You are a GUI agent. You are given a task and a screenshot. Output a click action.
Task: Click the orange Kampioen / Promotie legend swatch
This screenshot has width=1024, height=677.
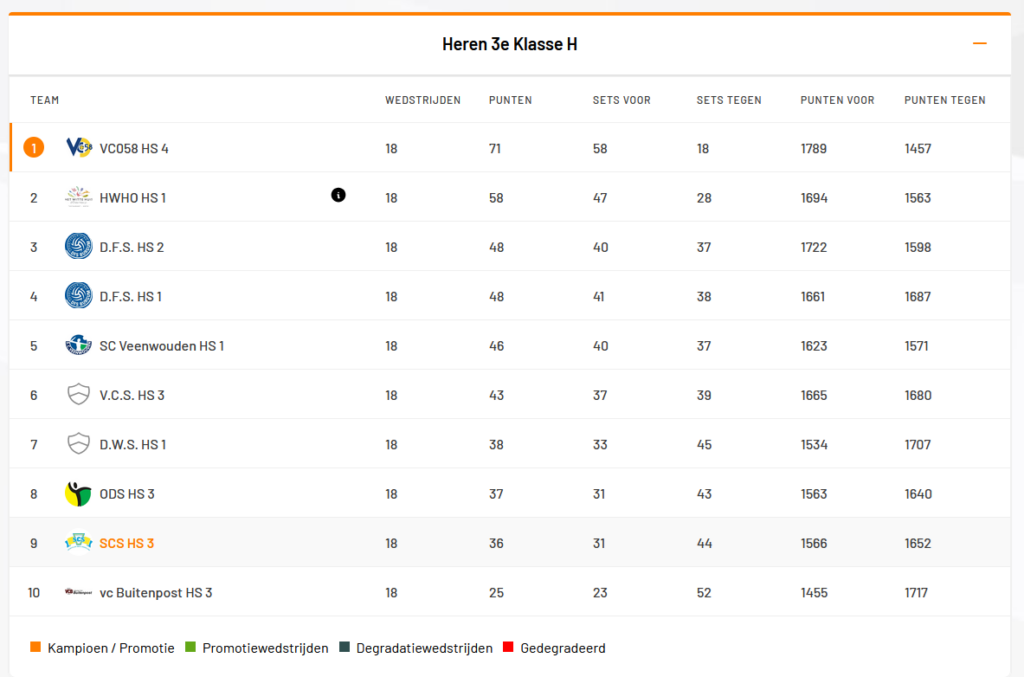[x=36, y=648]
